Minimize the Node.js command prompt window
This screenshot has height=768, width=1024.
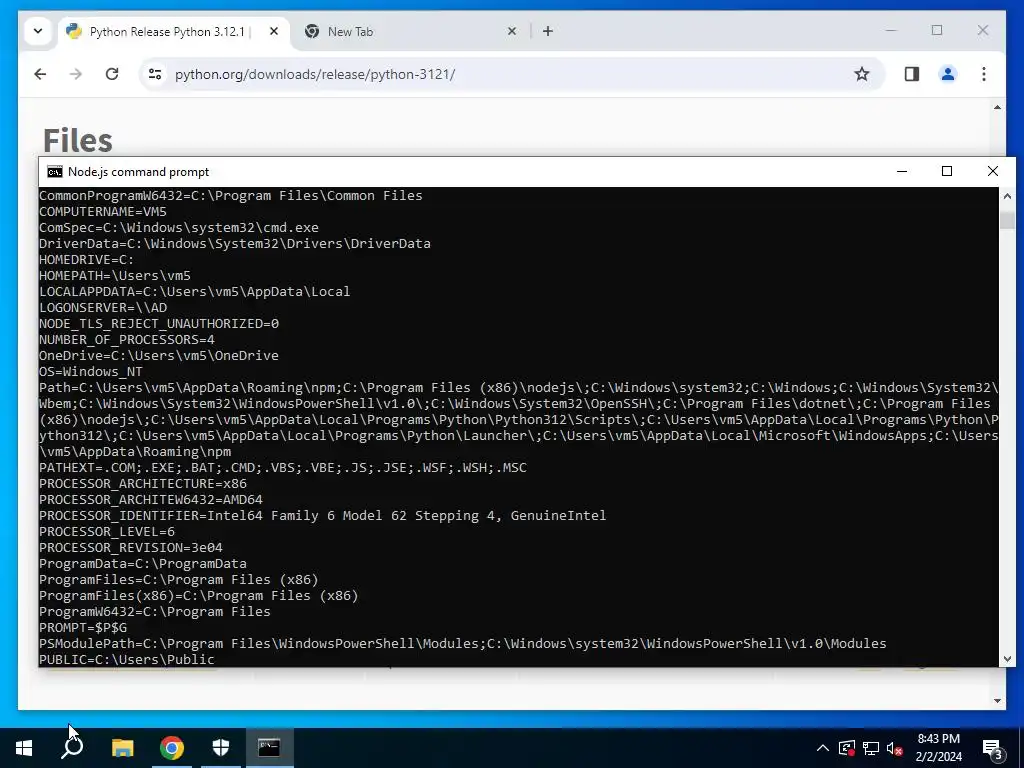pyautogui.click(x=902, y=171)
